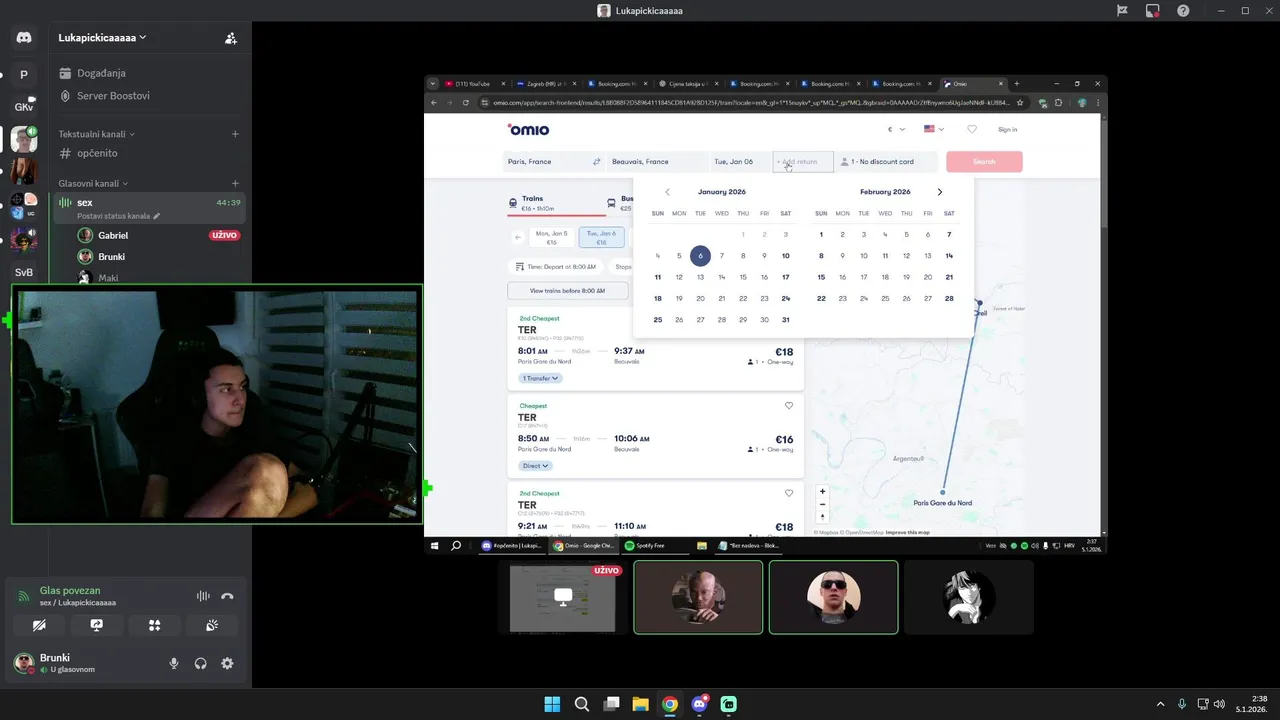Open Chrome from the Windows taskbar
The image size is (1280, 720).
pos(670,704)
